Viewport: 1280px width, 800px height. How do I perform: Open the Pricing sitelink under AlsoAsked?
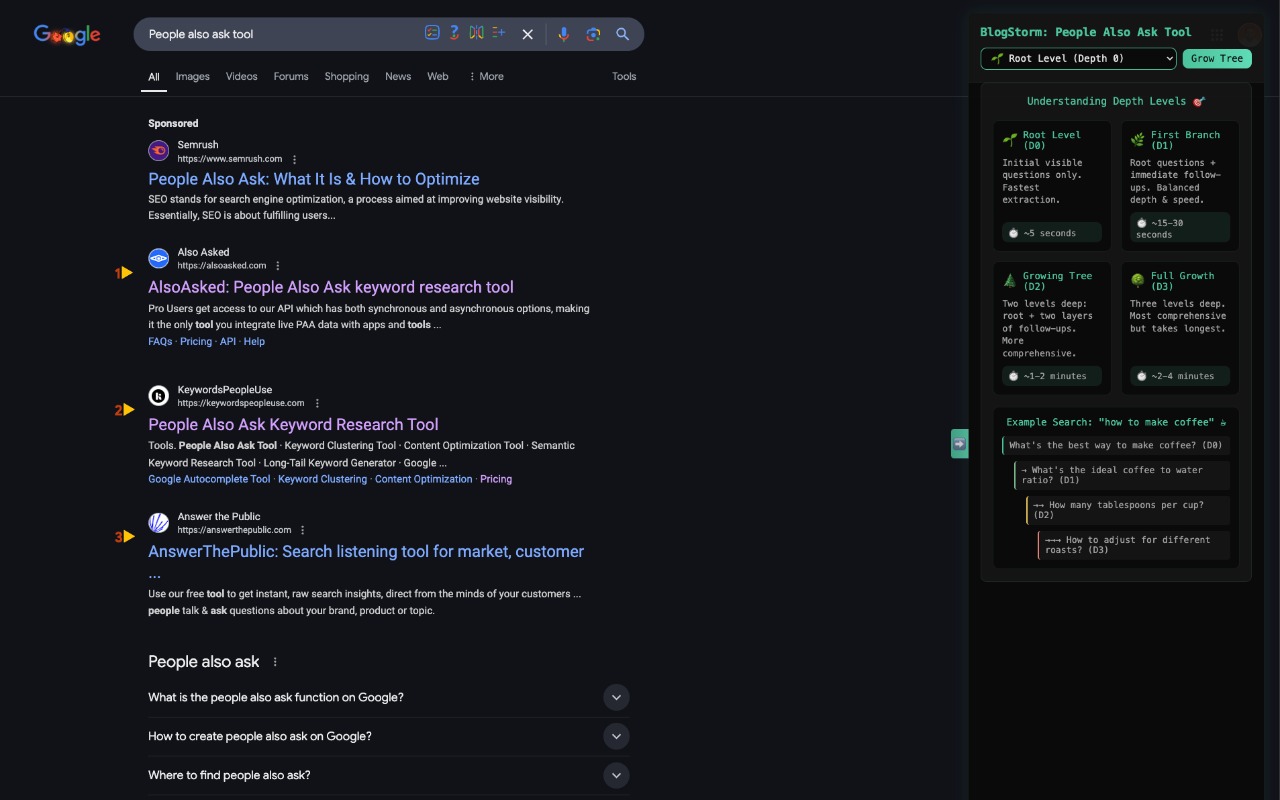coord(196,342)
